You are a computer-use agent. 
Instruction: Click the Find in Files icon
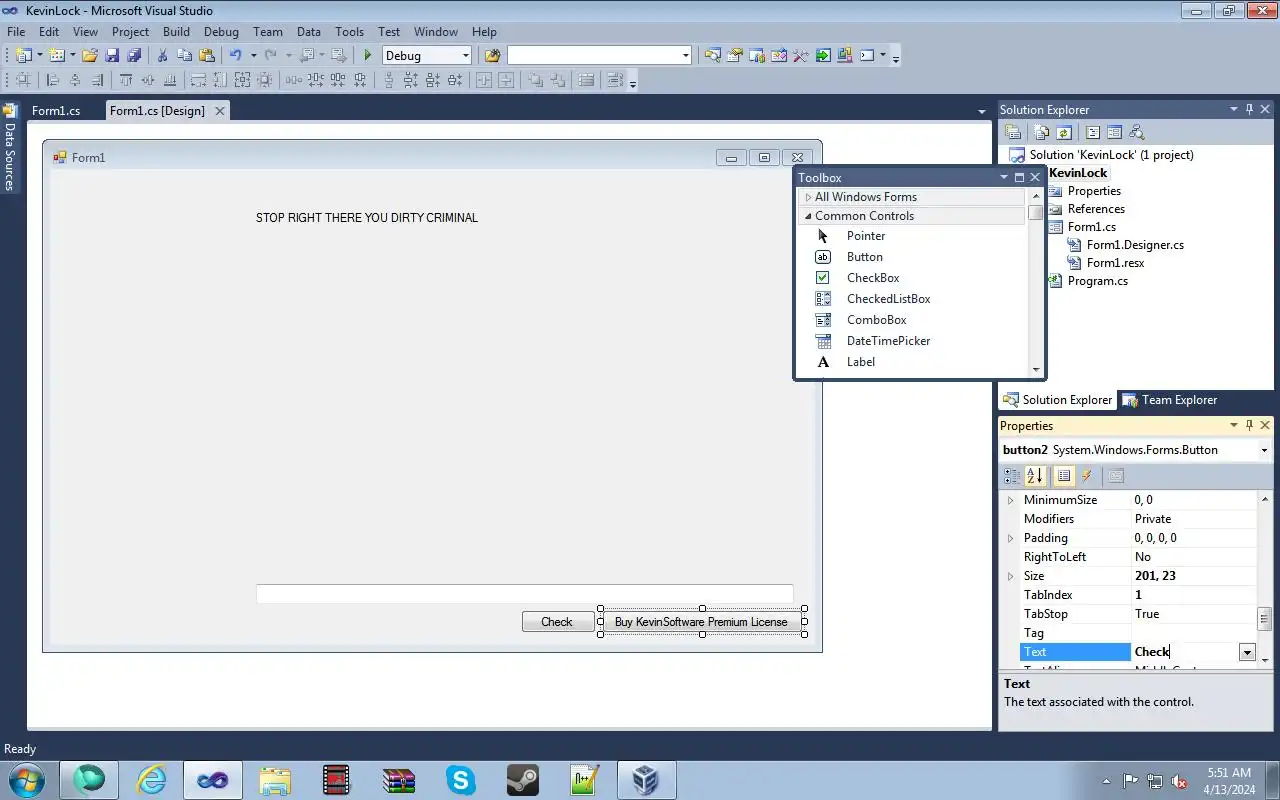coord(492,55)
